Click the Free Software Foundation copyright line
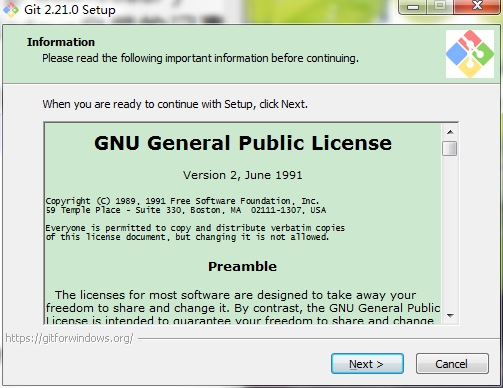Image resolution: width=503 pixels, height=388 pixels. coord(182,201)
